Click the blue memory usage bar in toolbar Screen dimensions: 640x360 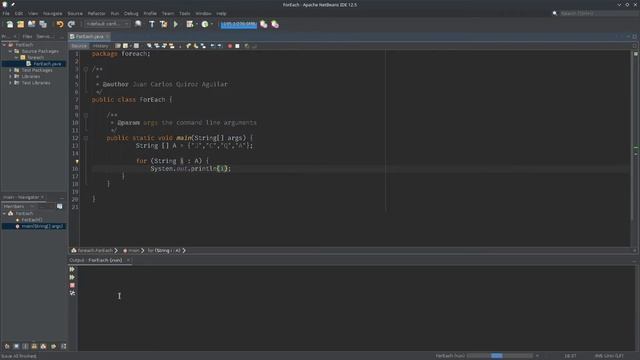(239, 24)
